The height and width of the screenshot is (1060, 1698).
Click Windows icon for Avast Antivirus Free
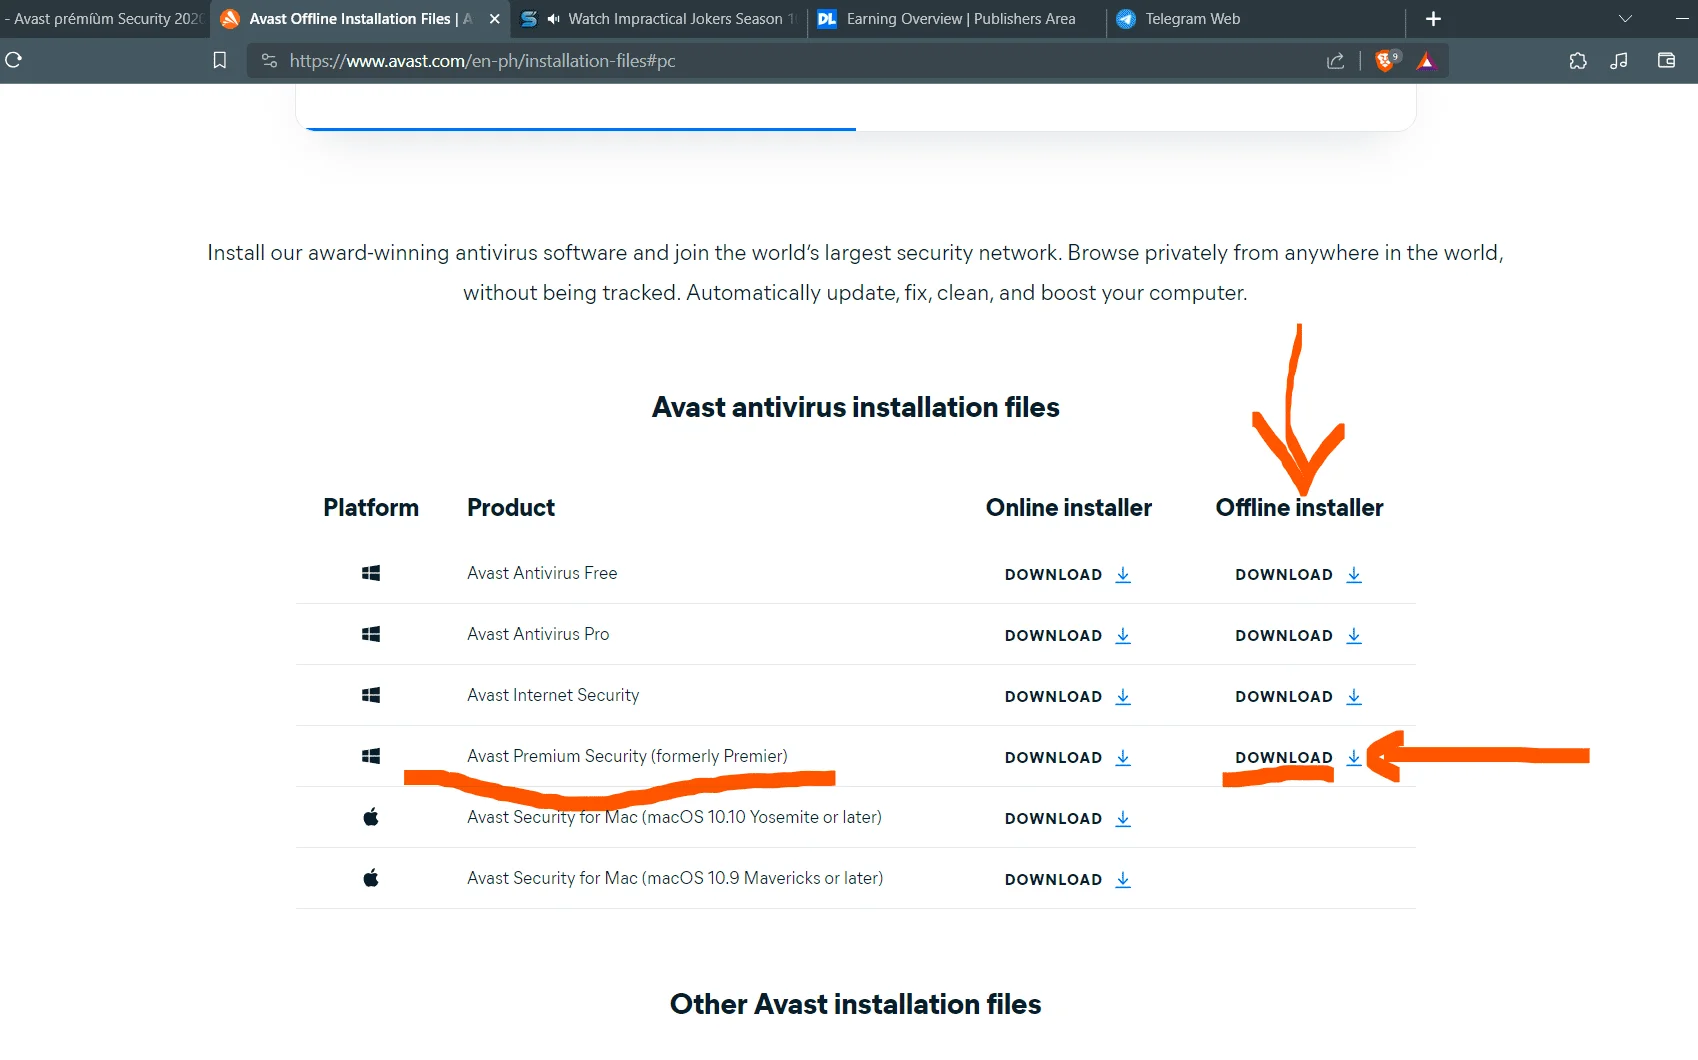[x=371, y=573]
